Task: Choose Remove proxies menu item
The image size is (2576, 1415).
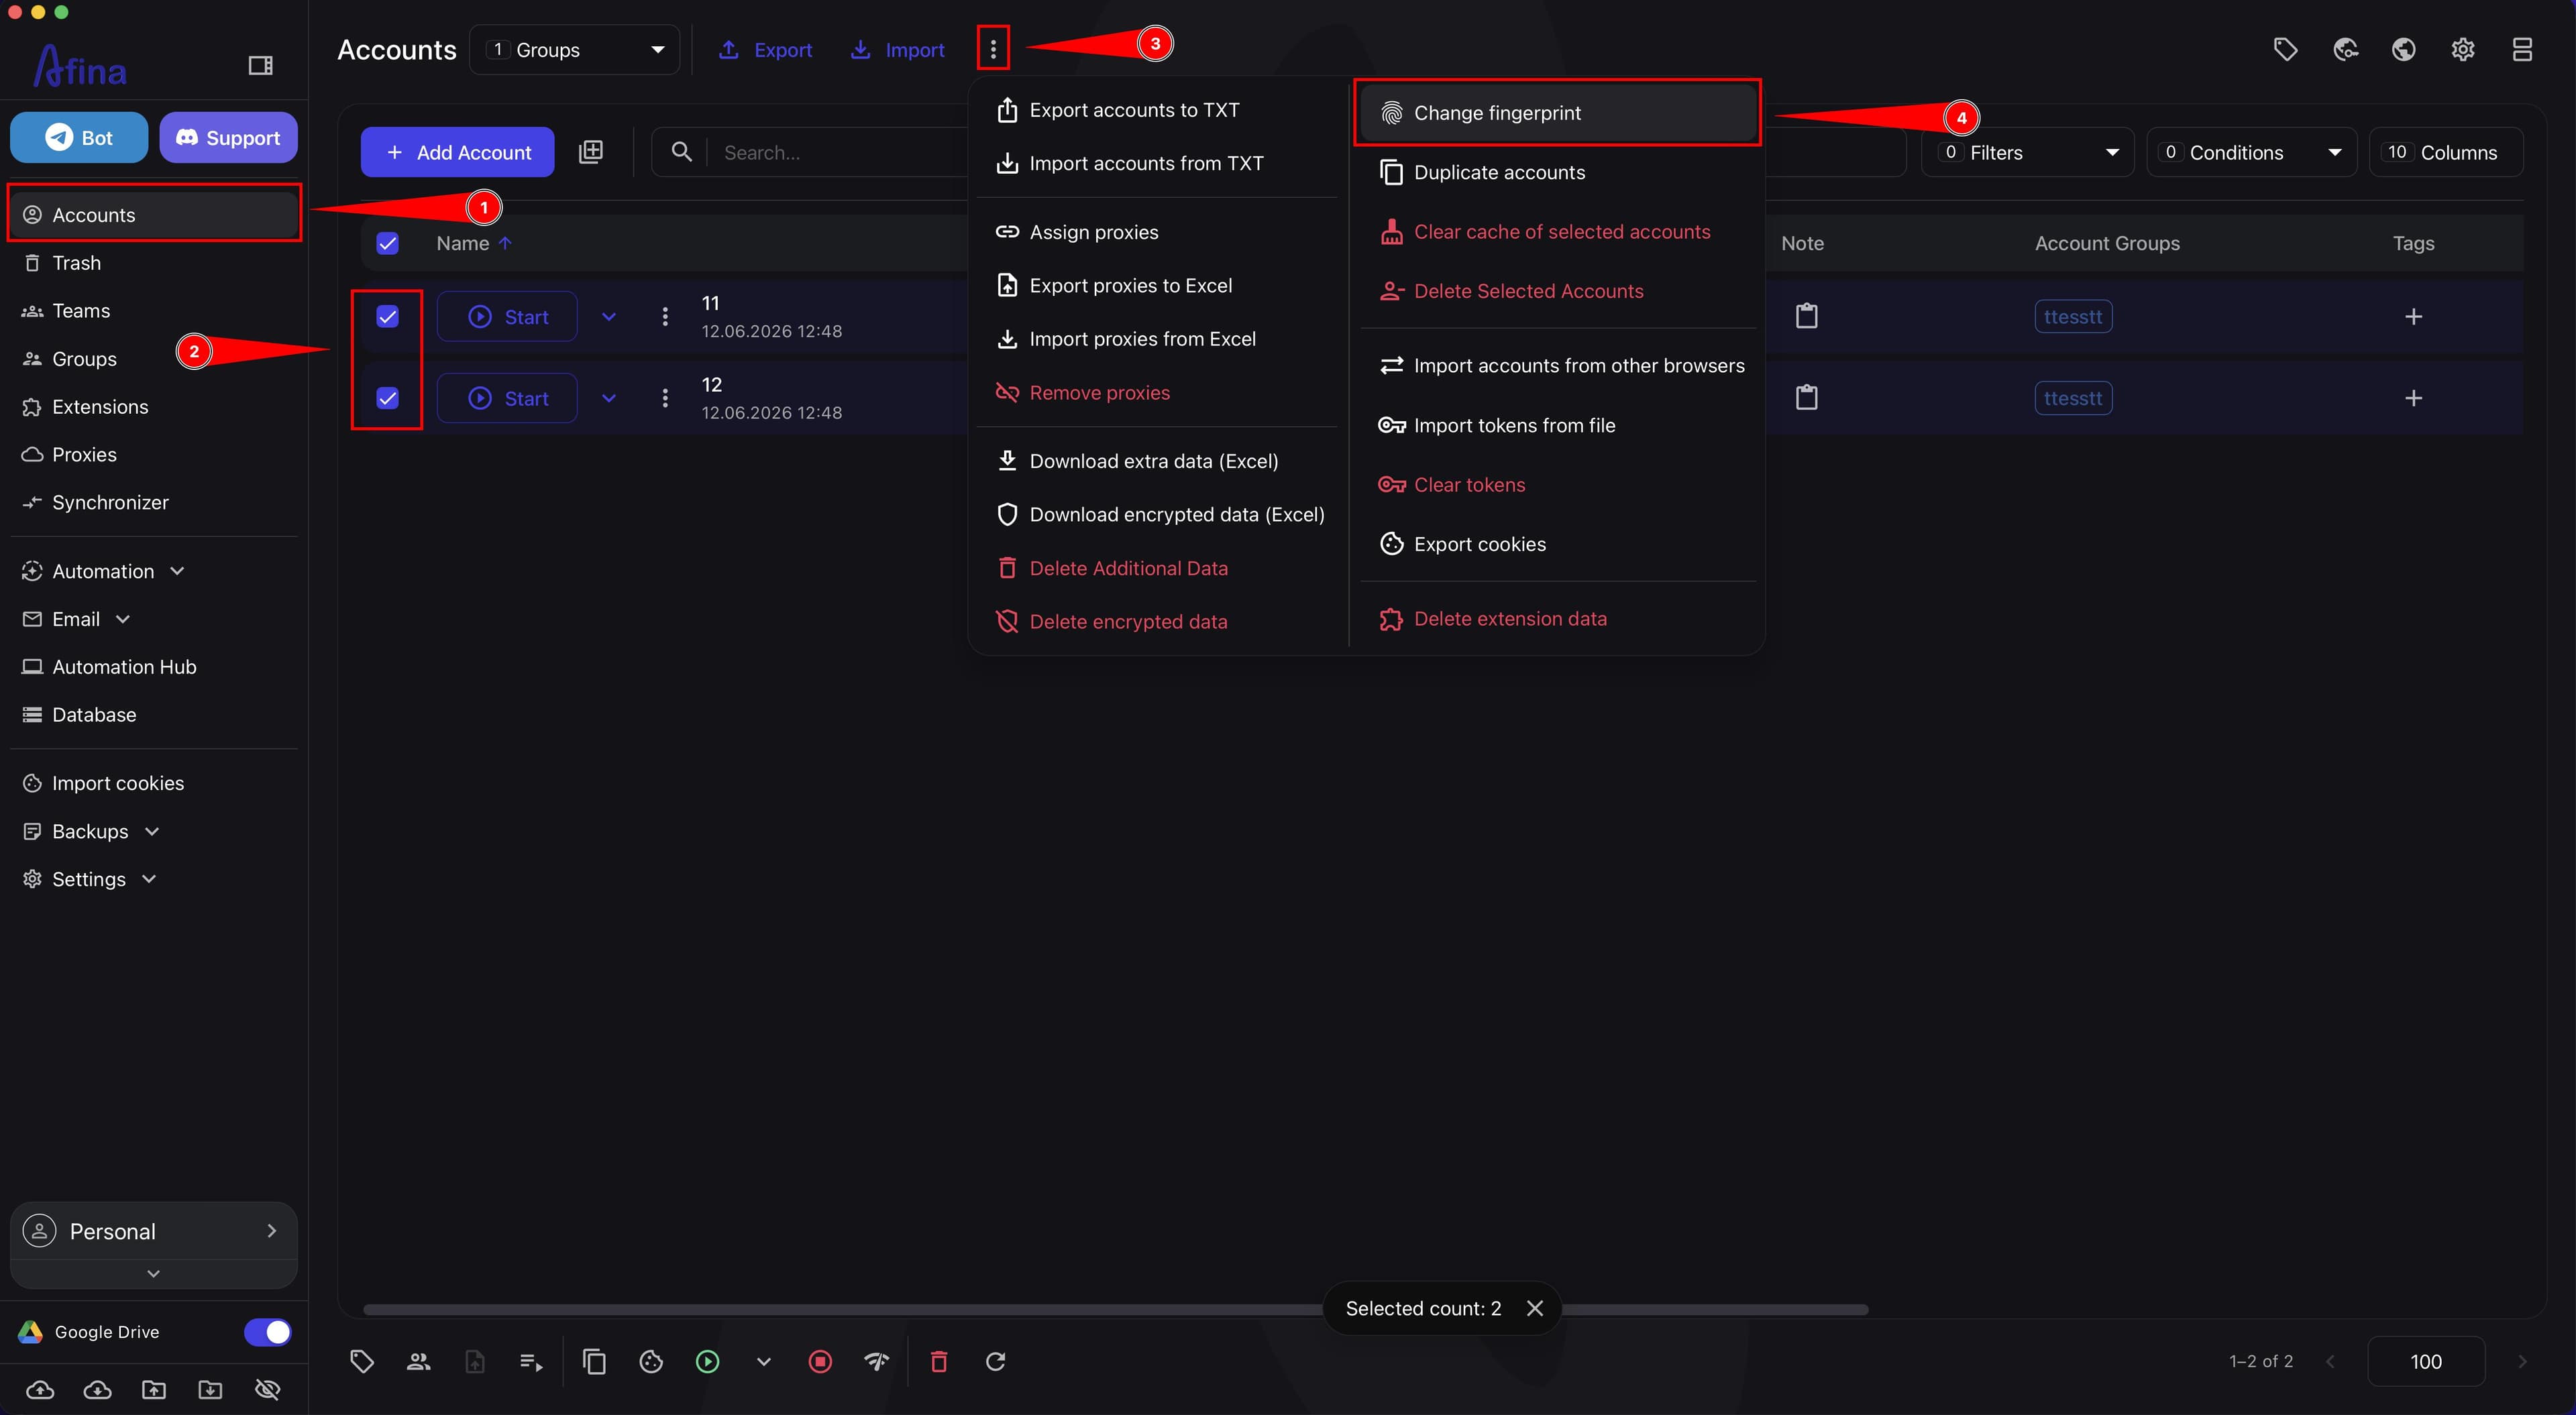Action: tap(1157, 392)
